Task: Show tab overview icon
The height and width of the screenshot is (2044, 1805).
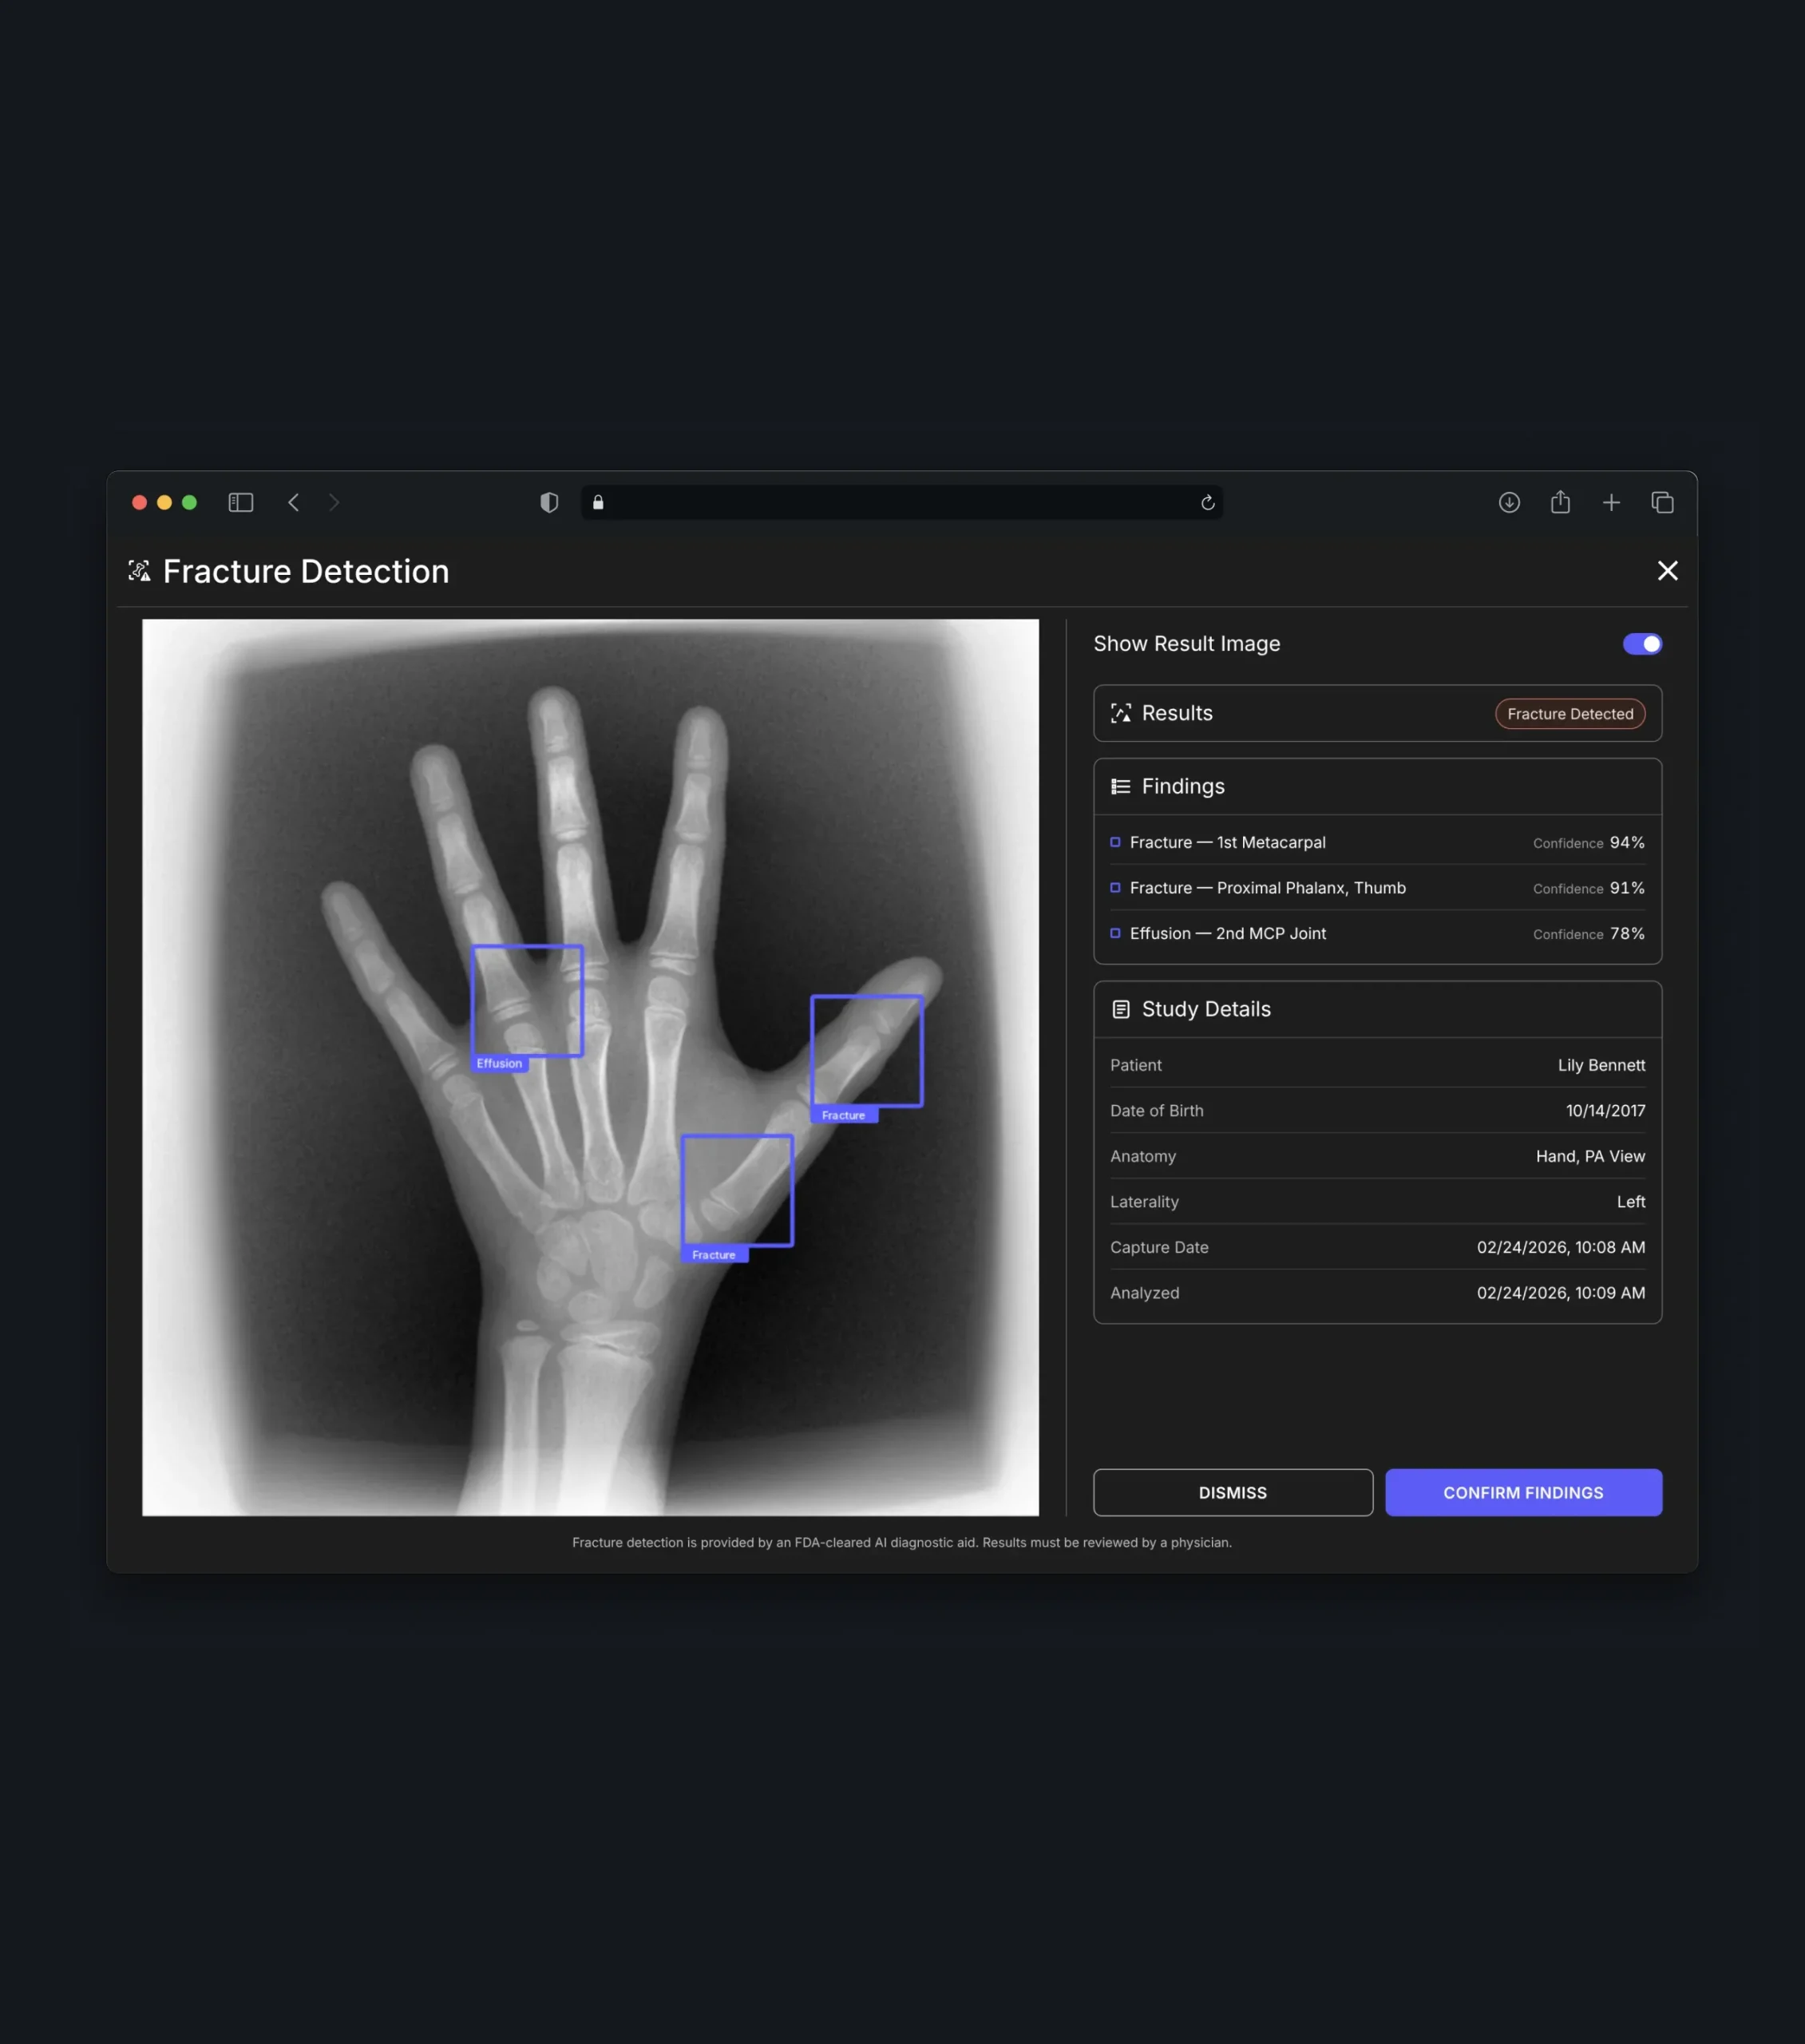Action: point(1662,502)
